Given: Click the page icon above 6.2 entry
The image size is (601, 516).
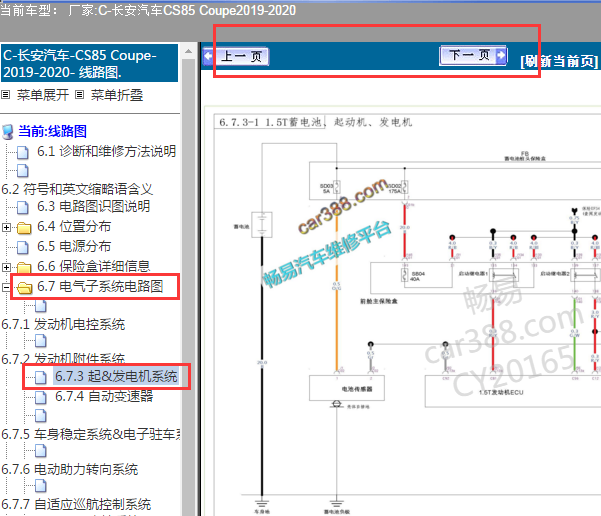Looking at the screenshot, I should click(23, 171).
